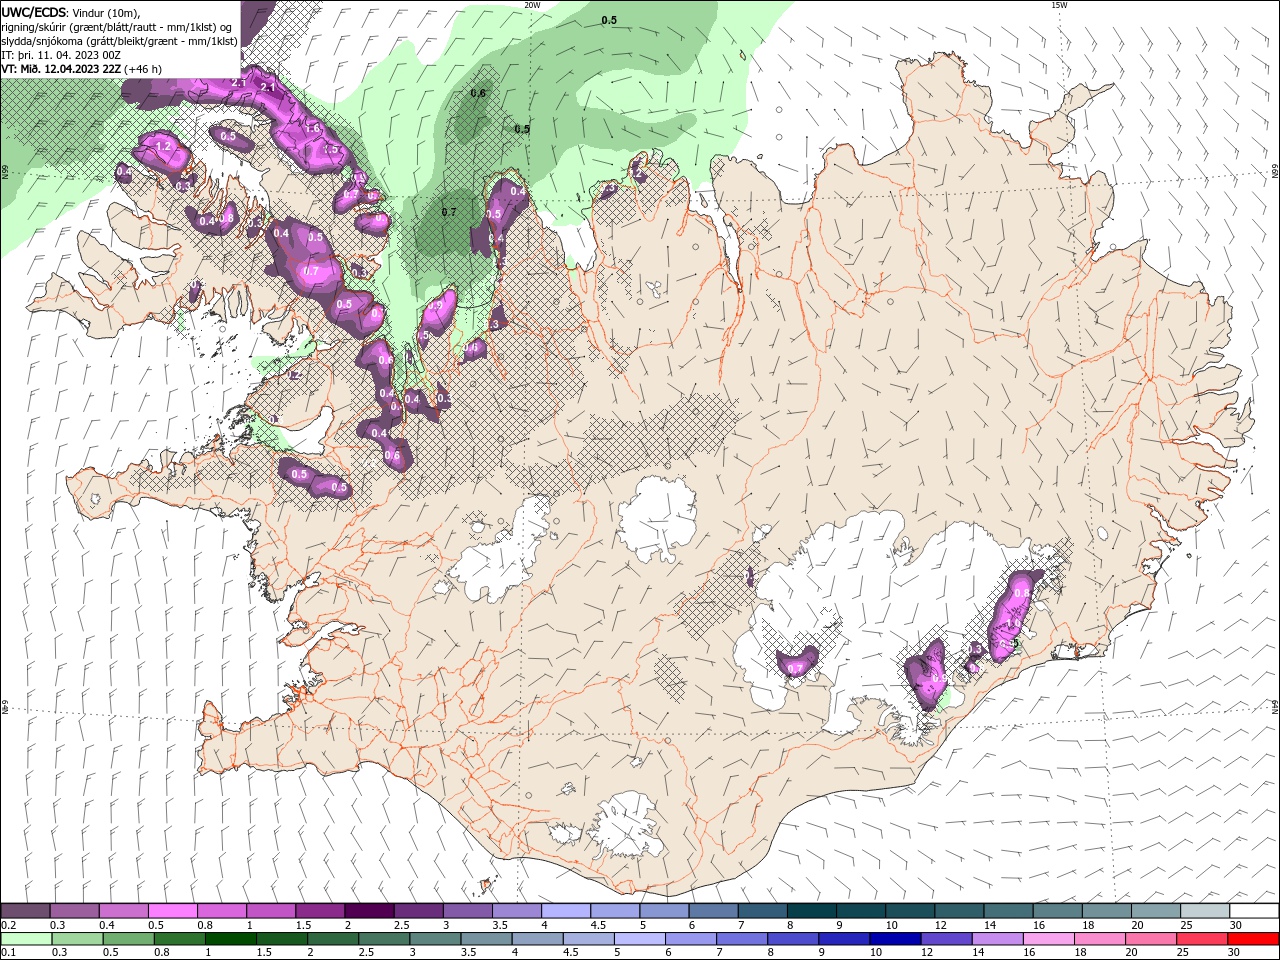Pick the palest green swatch between 0.1 and 0.3

26,939
